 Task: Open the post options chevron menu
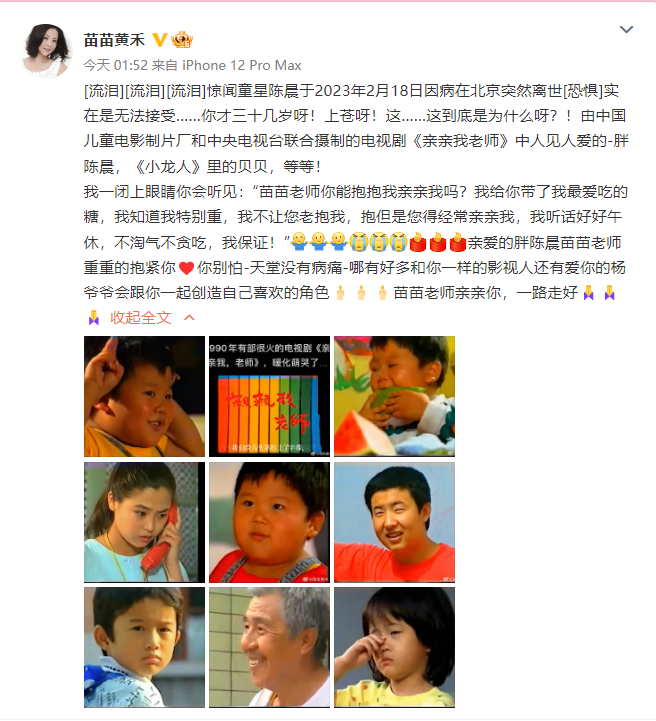[x=626, y=30]
